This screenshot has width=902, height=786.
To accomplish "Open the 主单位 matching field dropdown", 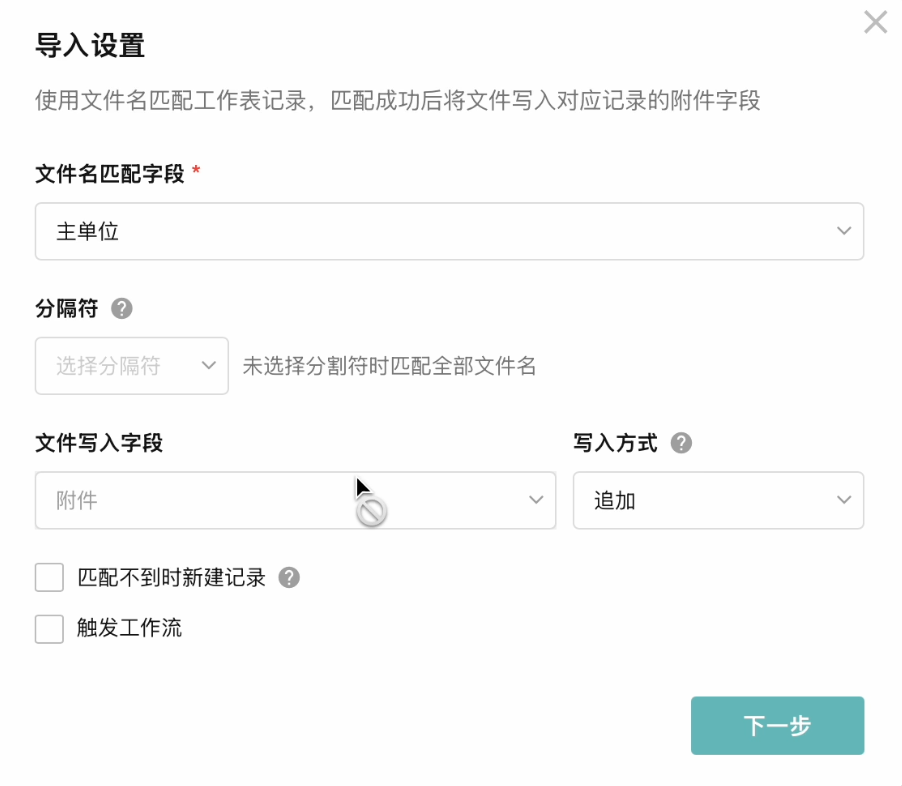I will 448,231.
